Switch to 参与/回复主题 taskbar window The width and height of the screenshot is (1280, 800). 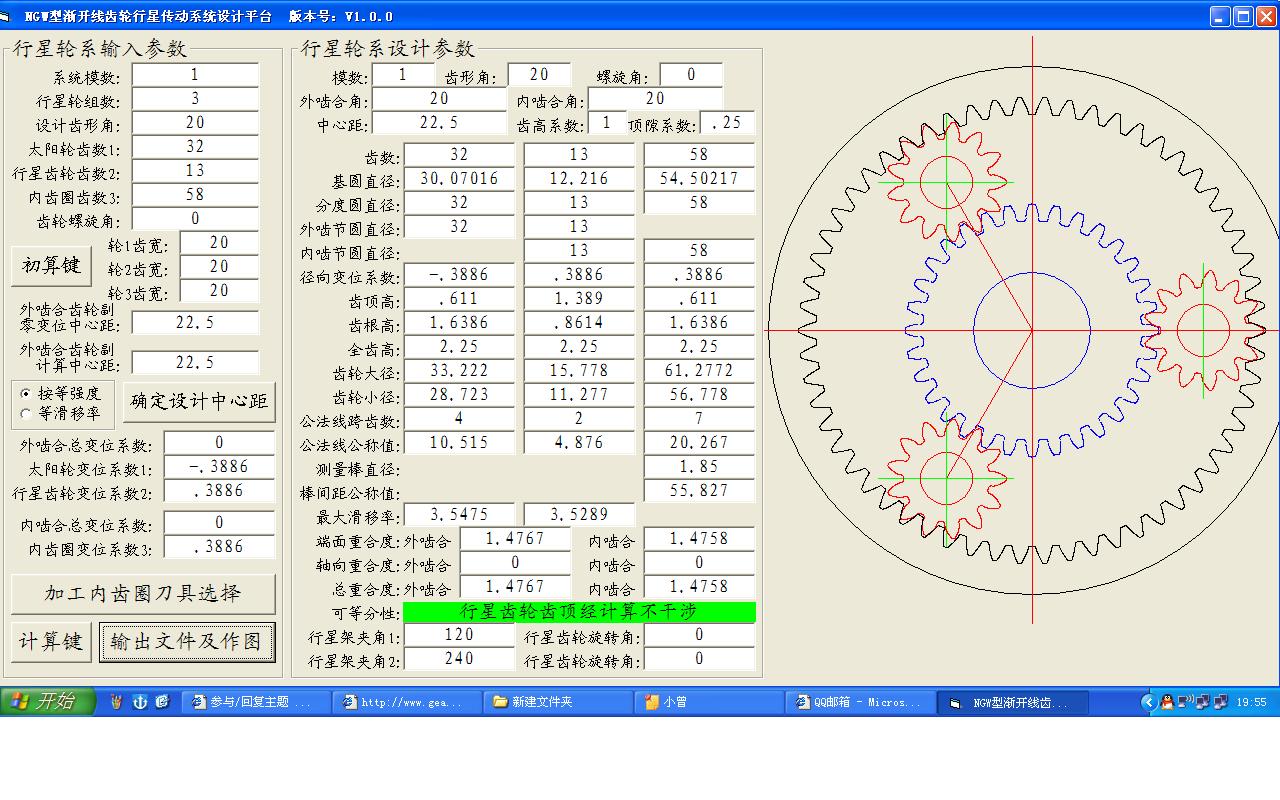[x=255, y=703]
